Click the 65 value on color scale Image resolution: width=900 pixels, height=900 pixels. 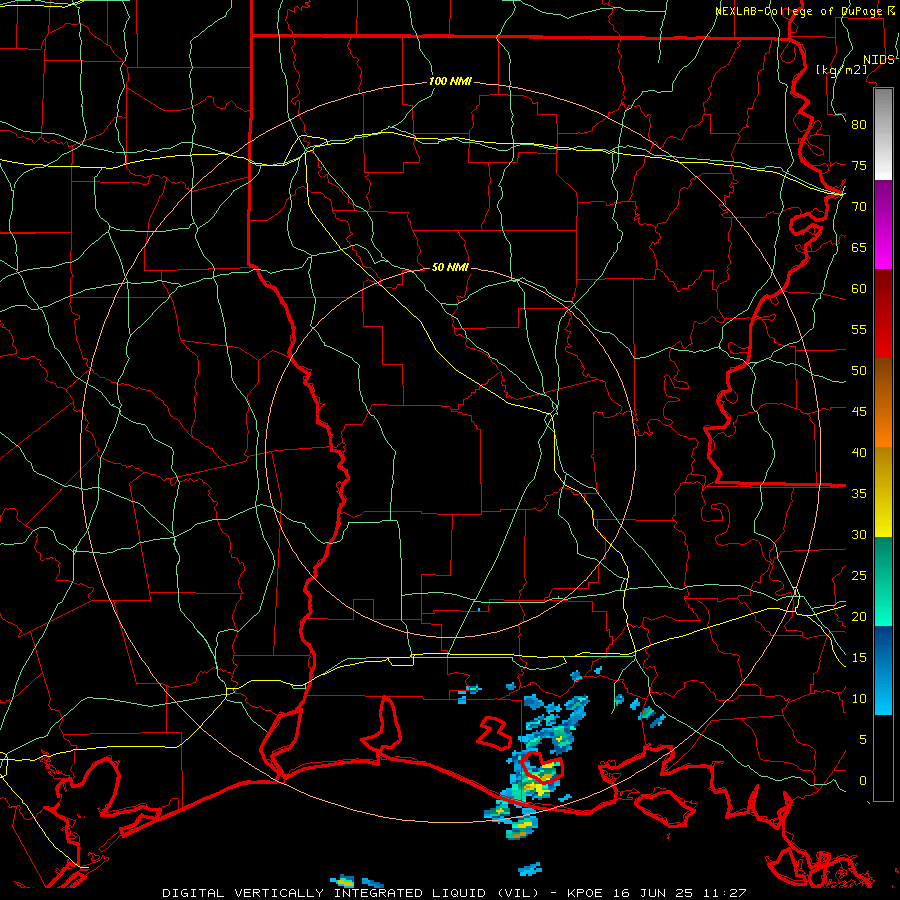click(x=859, y=248)
